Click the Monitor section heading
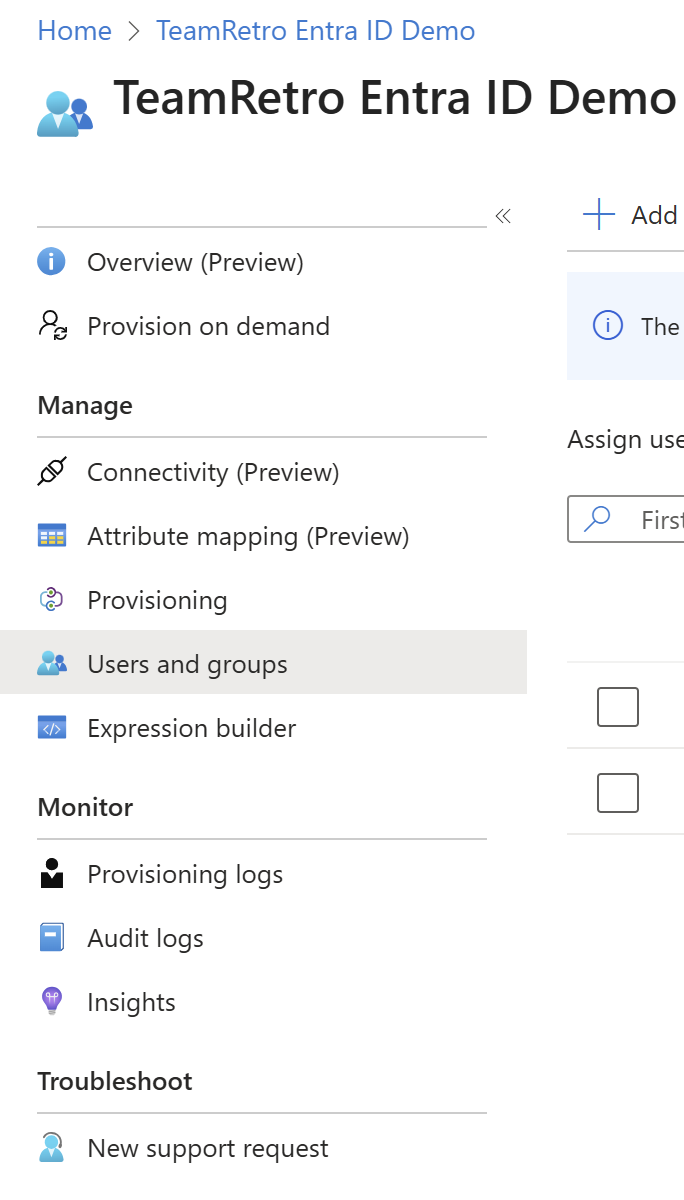This screenshot has width=684, height=1200. [85, 807]
